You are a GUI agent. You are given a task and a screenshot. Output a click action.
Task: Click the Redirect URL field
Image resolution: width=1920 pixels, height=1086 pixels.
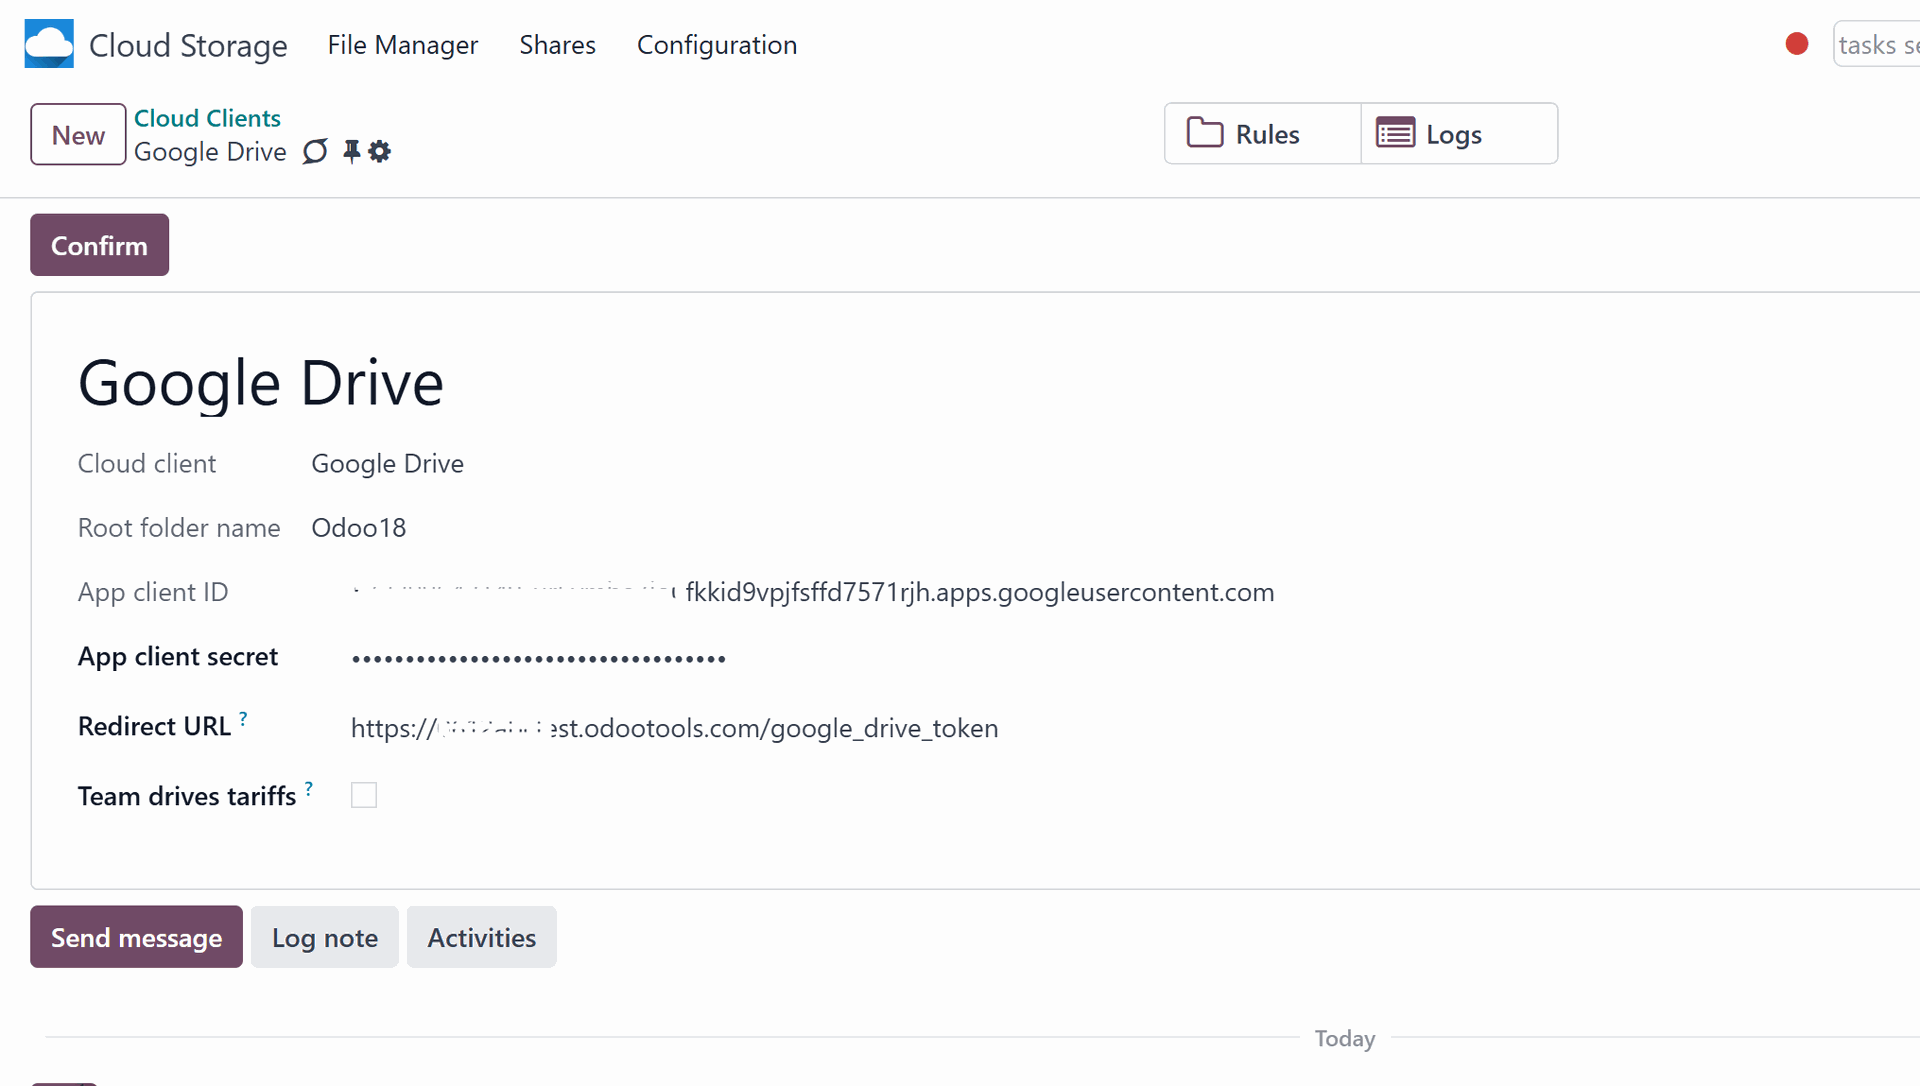(675, 728)
